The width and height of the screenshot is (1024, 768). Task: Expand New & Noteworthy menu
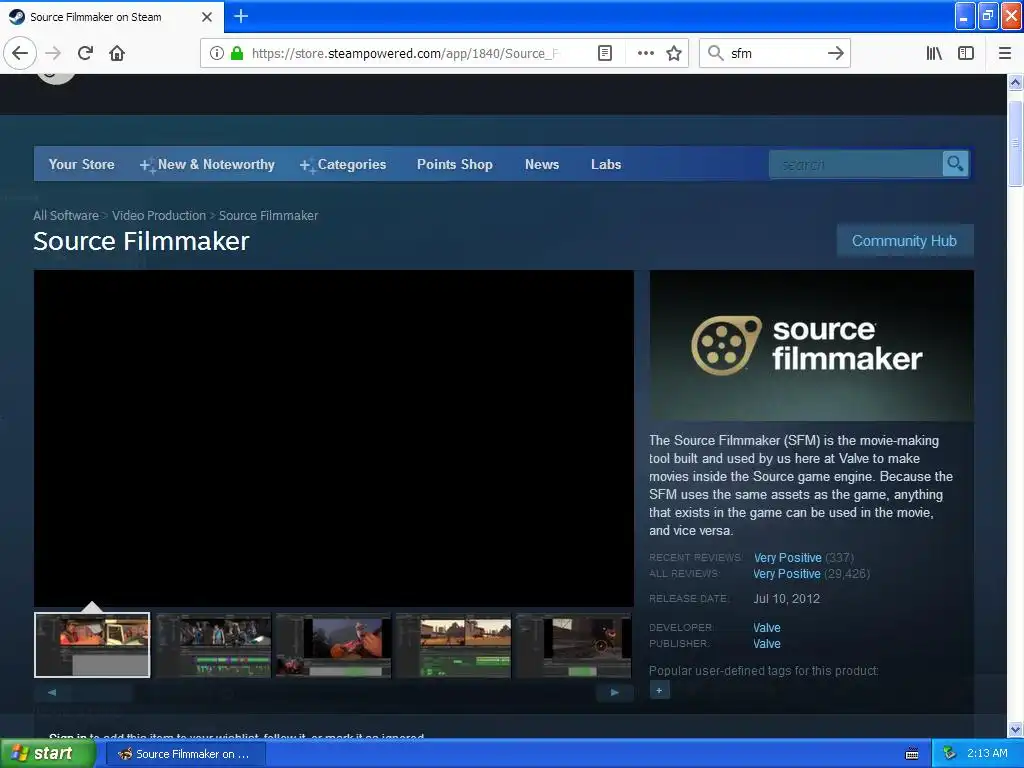pos(208,165)
